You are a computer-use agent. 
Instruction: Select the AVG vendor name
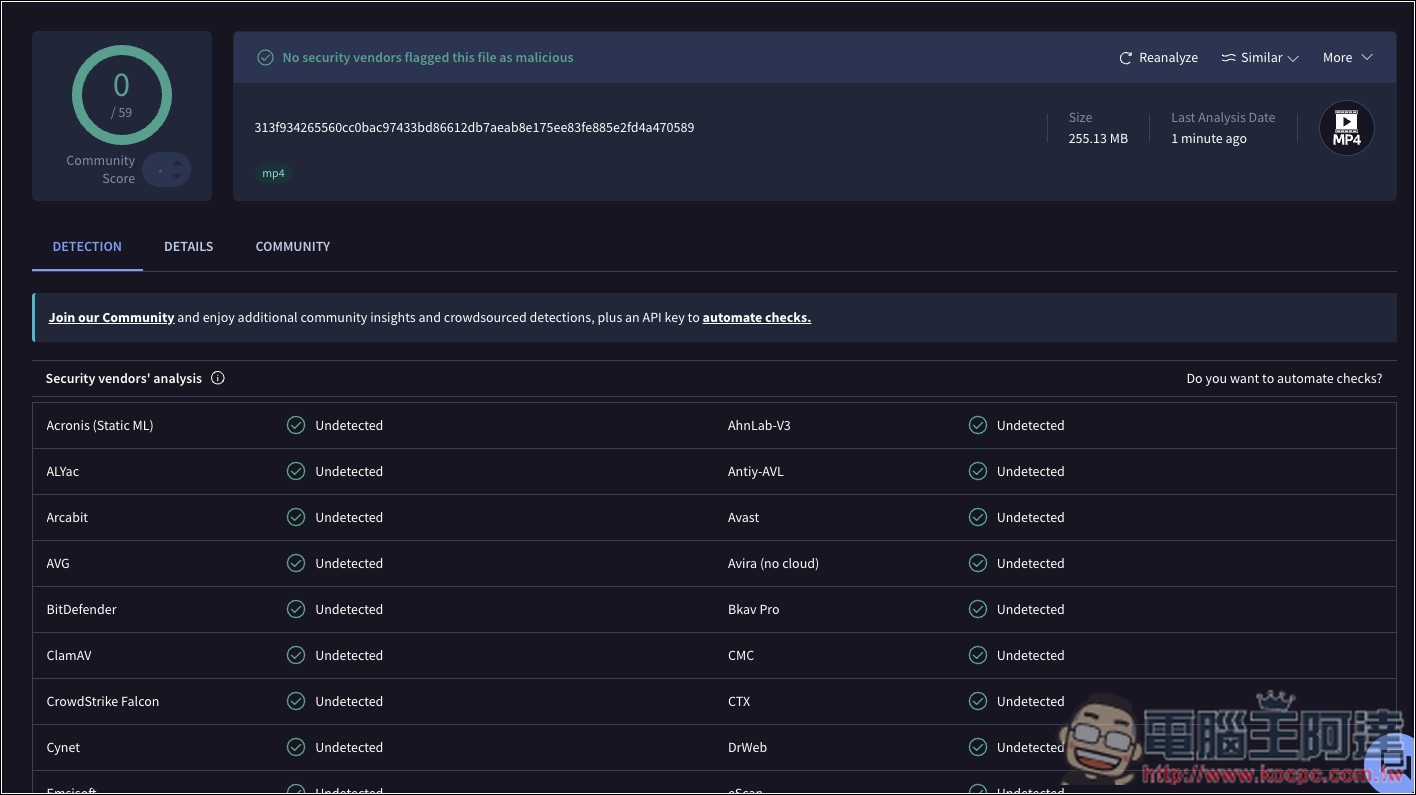coord(58,563)
